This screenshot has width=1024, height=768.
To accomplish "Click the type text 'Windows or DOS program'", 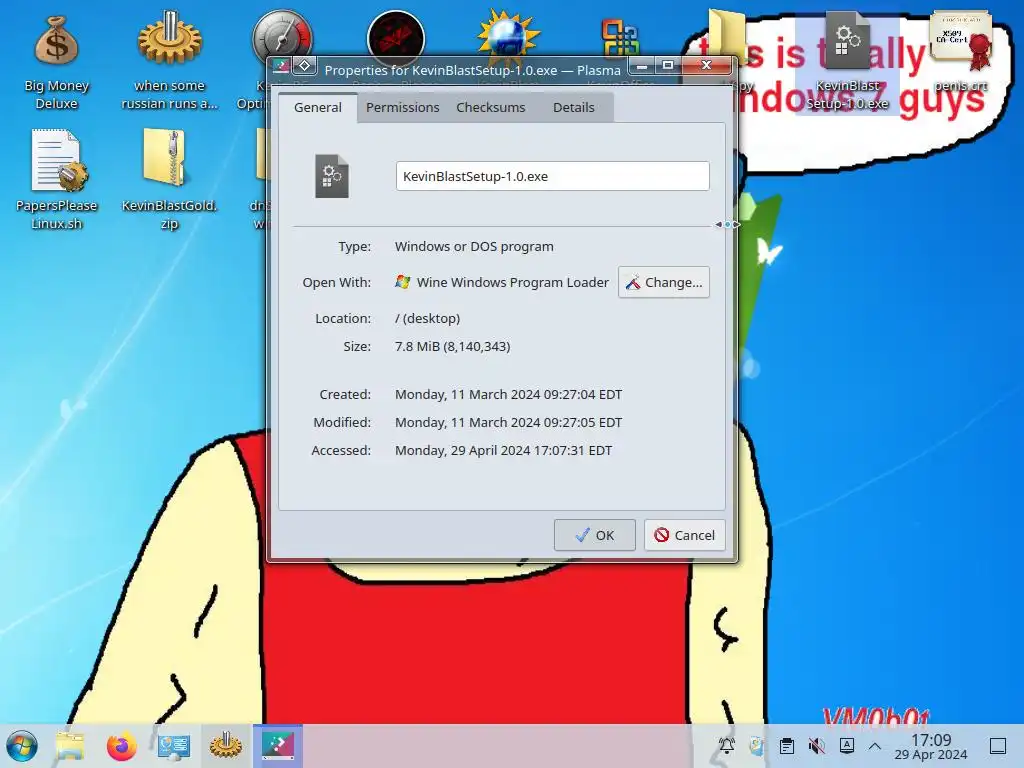I will pyautogui.click(x=473, y=247).
